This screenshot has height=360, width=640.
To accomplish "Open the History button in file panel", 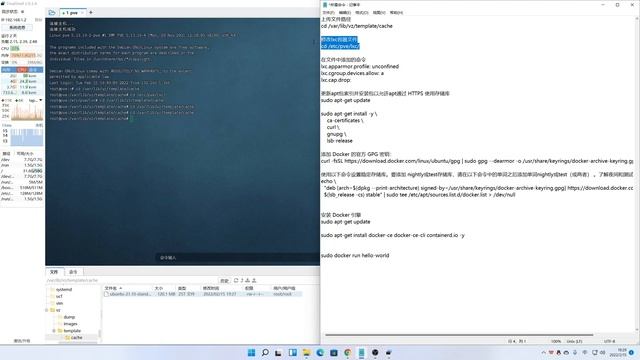I will click(x=224, y=281).
